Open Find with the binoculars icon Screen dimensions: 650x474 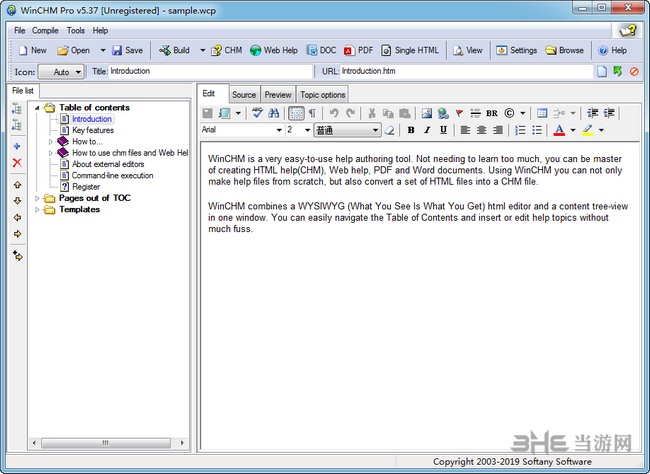coord(274,113)
